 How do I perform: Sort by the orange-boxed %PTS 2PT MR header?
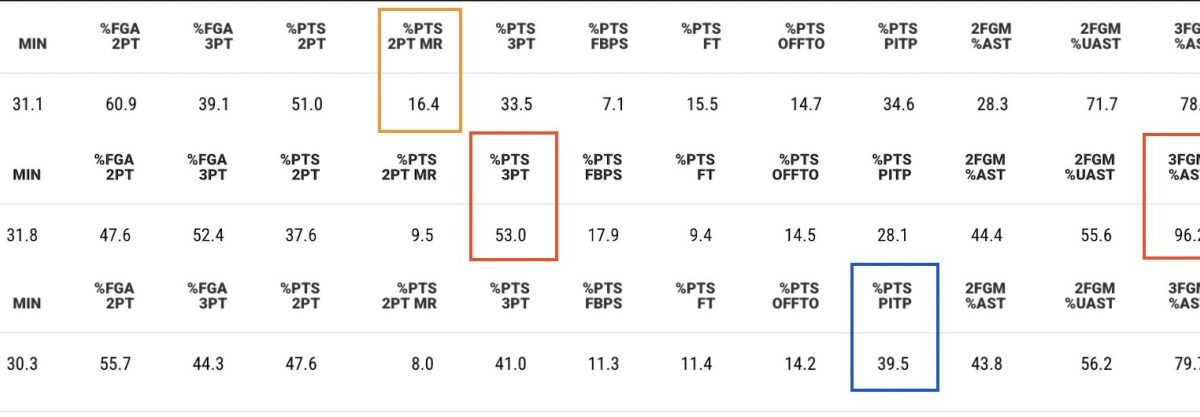click(419, 36)
